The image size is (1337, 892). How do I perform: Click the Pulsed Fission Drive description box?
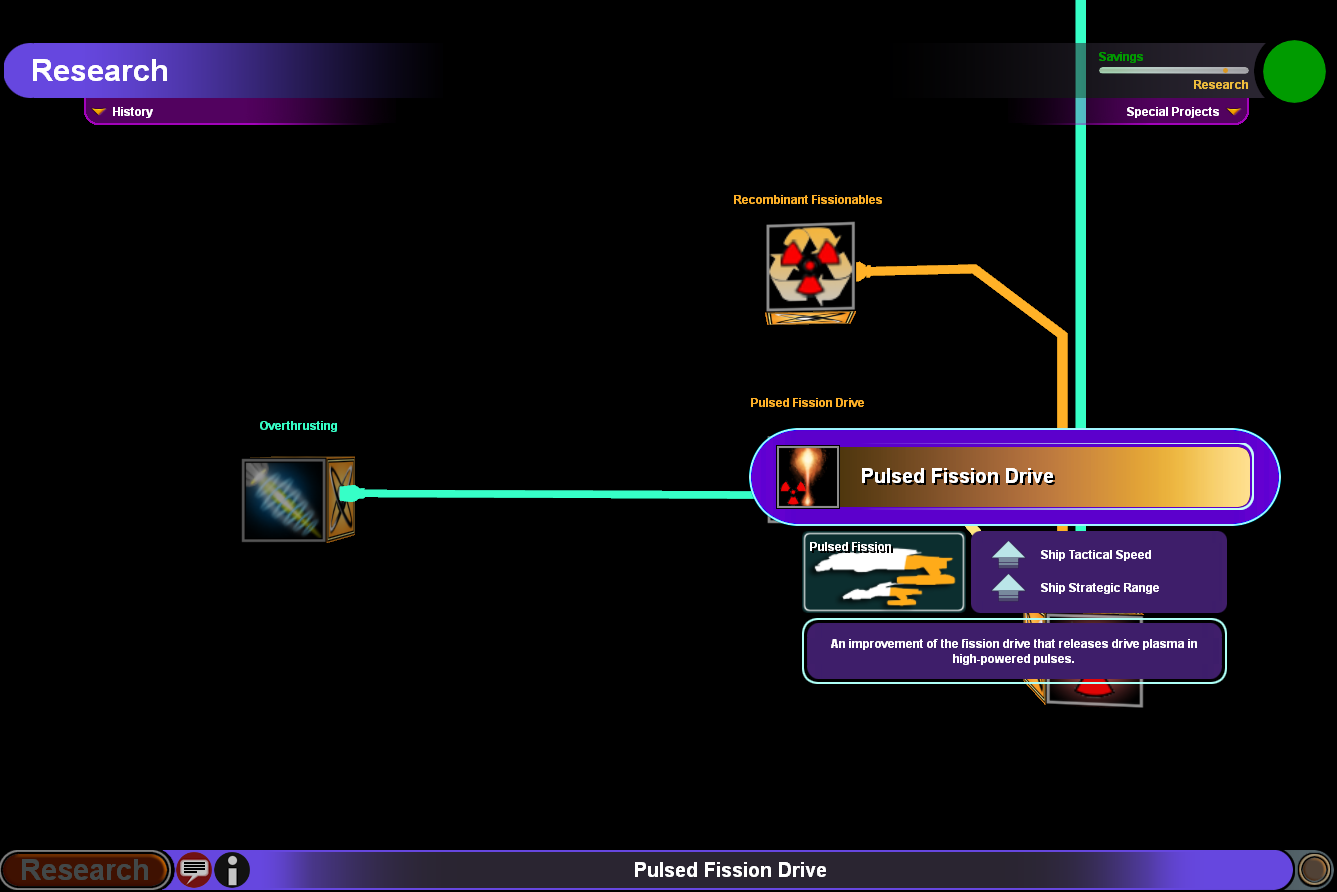coord(1014,651)
